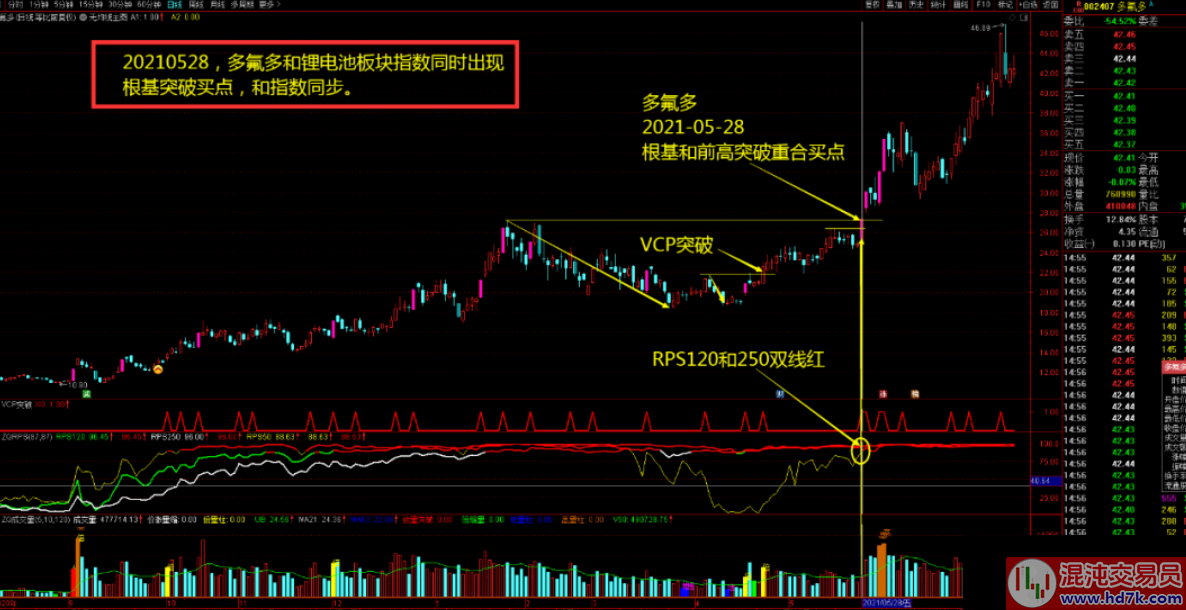
Task: Click the green square marker below the early candles
Action: [x=87, y=396]
